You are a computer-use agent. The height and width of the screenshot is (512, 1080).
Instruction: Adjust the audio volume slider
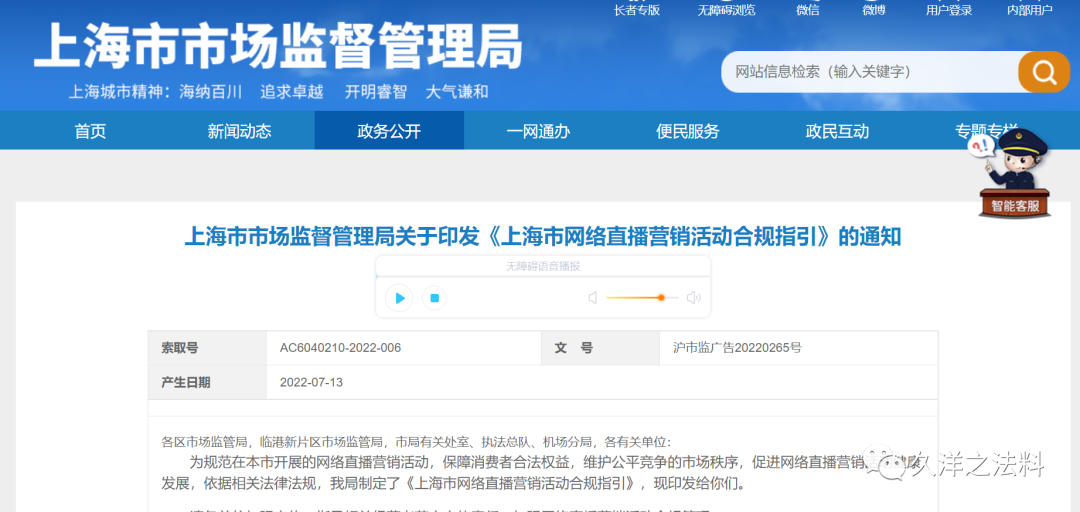tap(642, 298)
